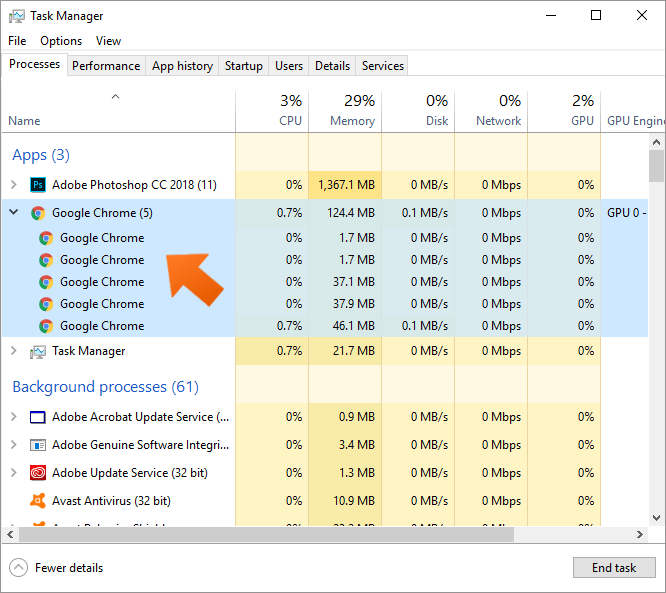Sort by the Network column header

491,111
